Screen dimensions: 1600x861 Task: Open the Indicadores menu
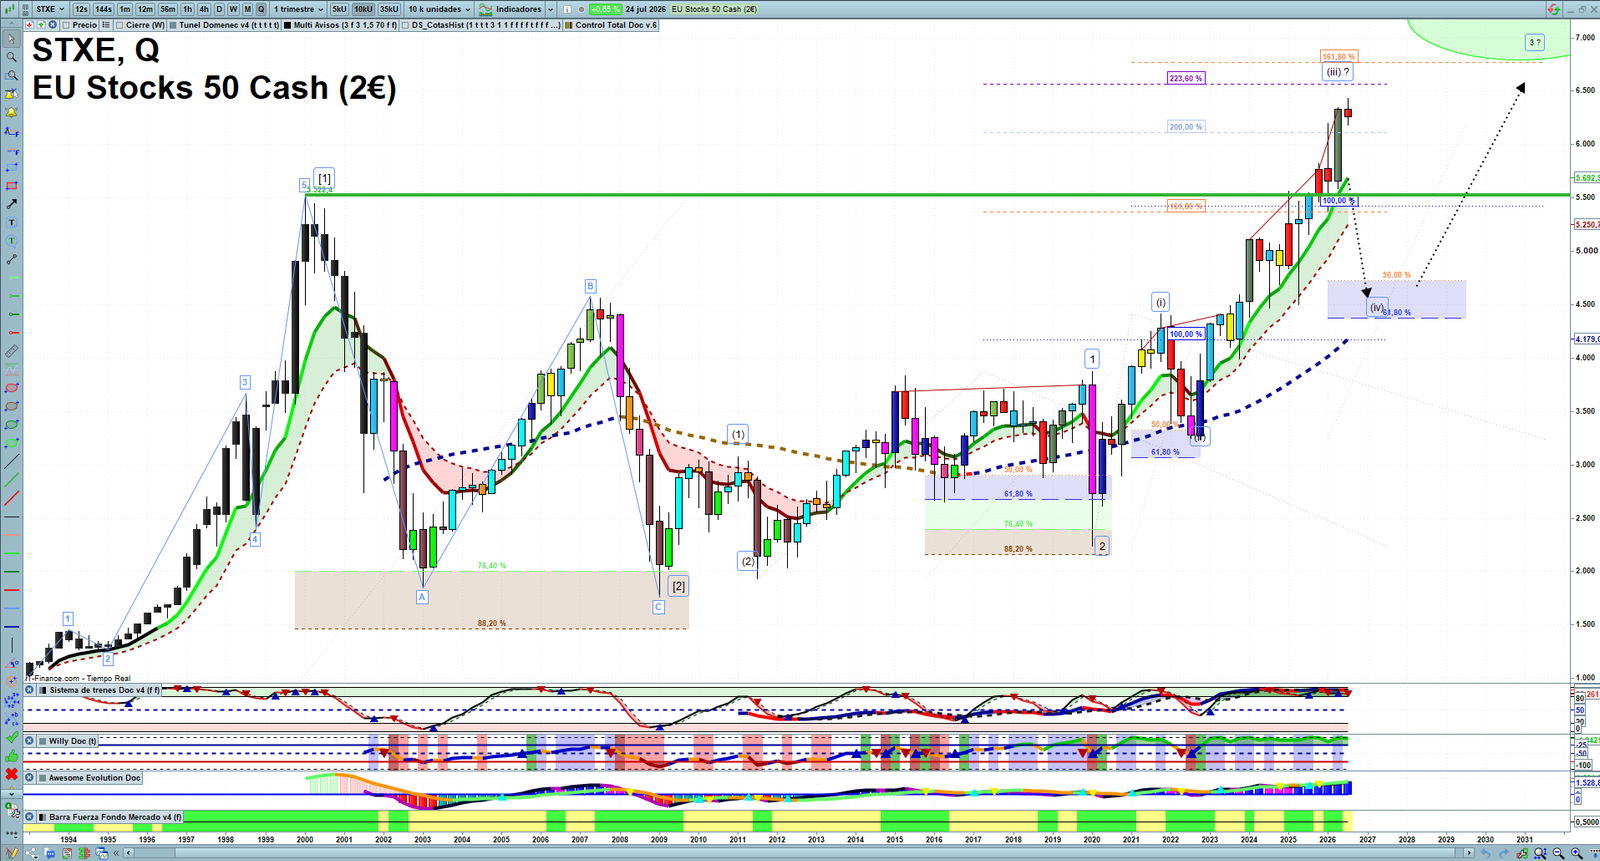[511, 9]
